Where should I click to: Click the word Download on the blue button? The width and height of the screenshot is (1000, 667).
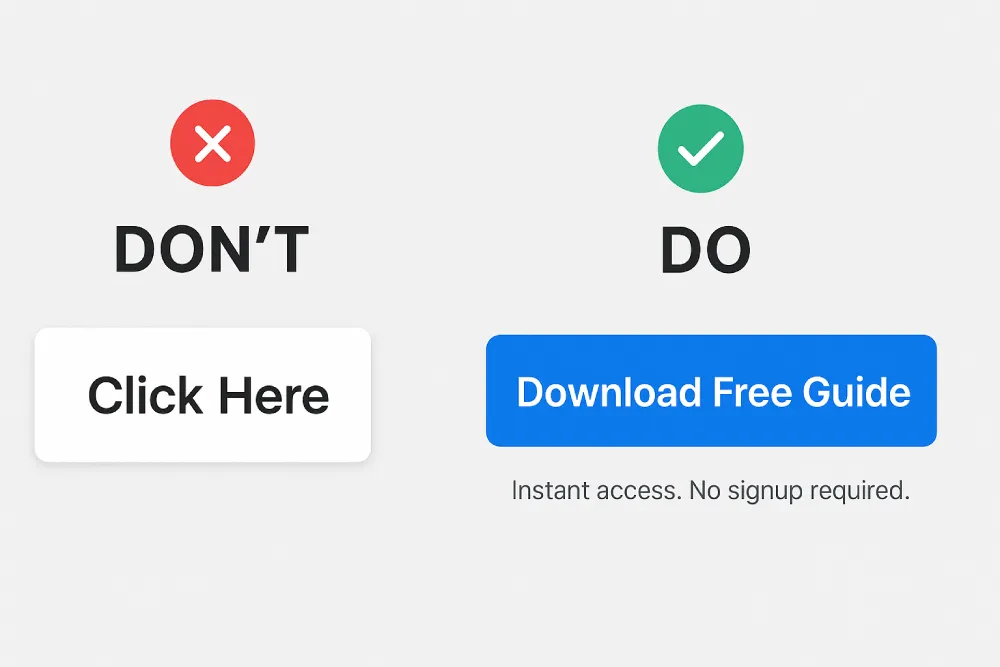tap(608, 392)
